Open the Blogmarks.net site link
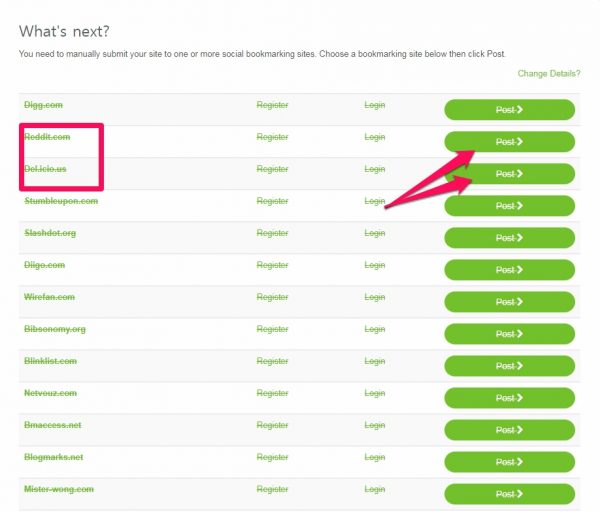This screenshot has width=600, height=513. pyautogui.click(x=54, y=457)
